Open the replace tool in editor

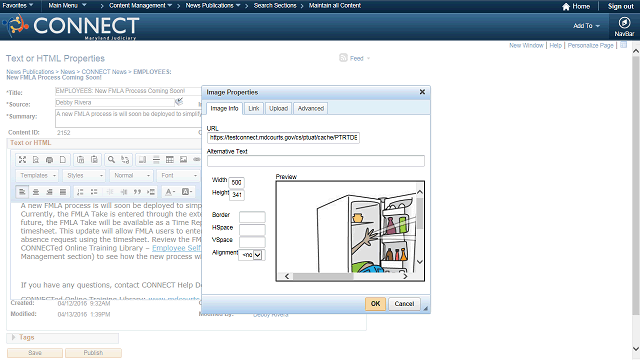tap(125, 160)
